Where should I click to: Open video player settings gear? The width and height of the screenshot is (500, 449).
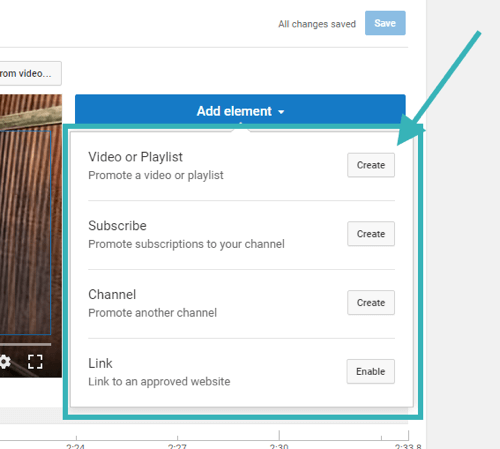[x=5, y=362]
